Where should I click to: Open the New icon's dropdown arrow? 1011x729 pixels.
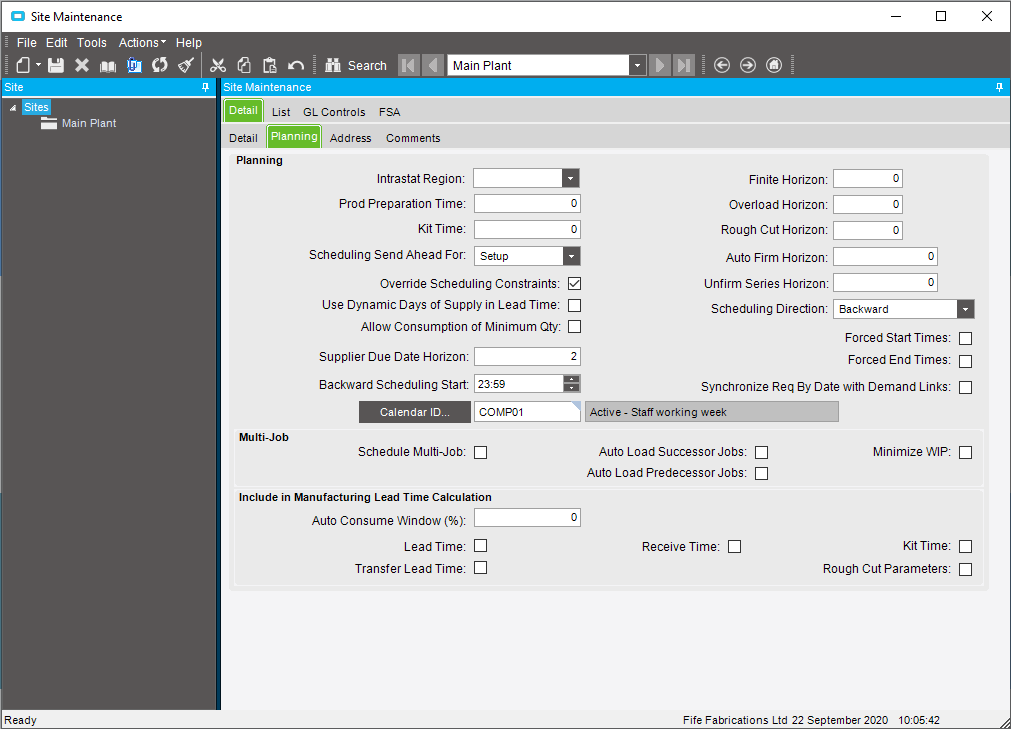[38, 65]
